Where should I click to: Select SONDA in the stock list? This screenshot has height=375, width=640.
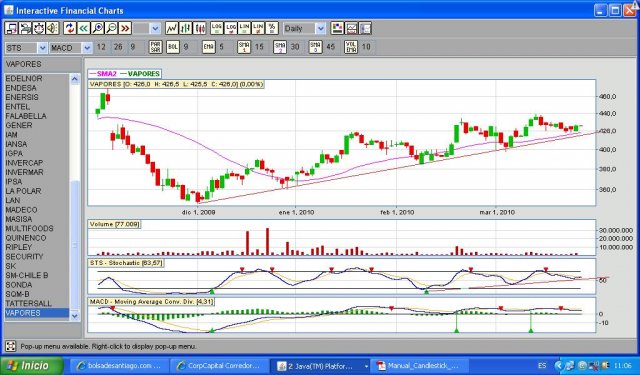tap(19, 284)
